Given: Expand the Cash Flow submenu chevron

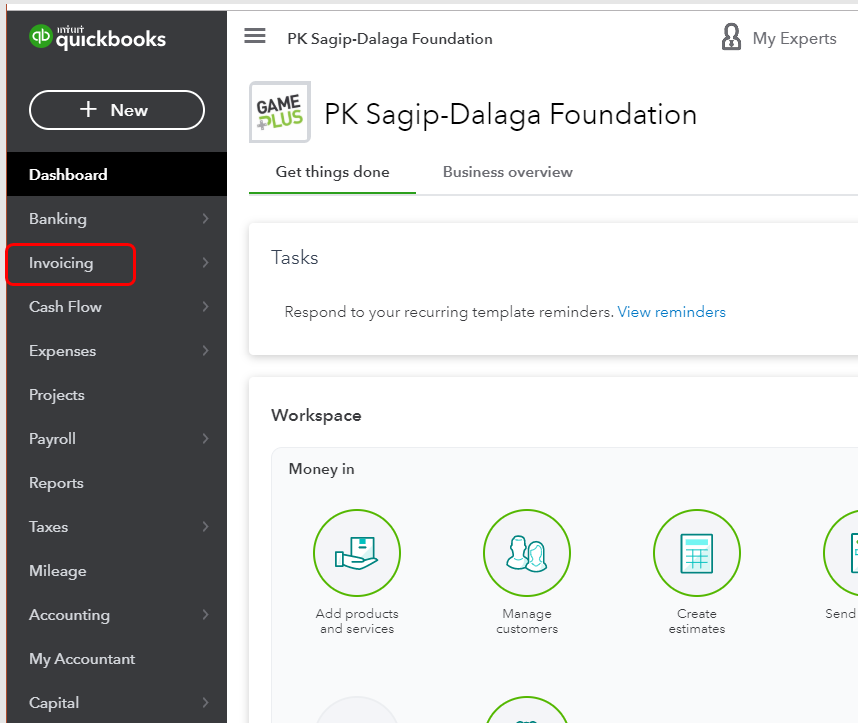Looking at the screenshot, I should pyautogui.click(x=205, y=307).
